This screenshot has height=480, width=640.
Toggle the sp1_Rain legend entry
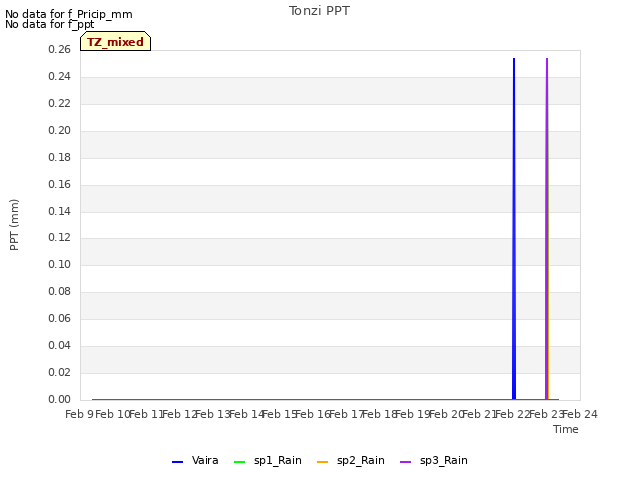268,460
